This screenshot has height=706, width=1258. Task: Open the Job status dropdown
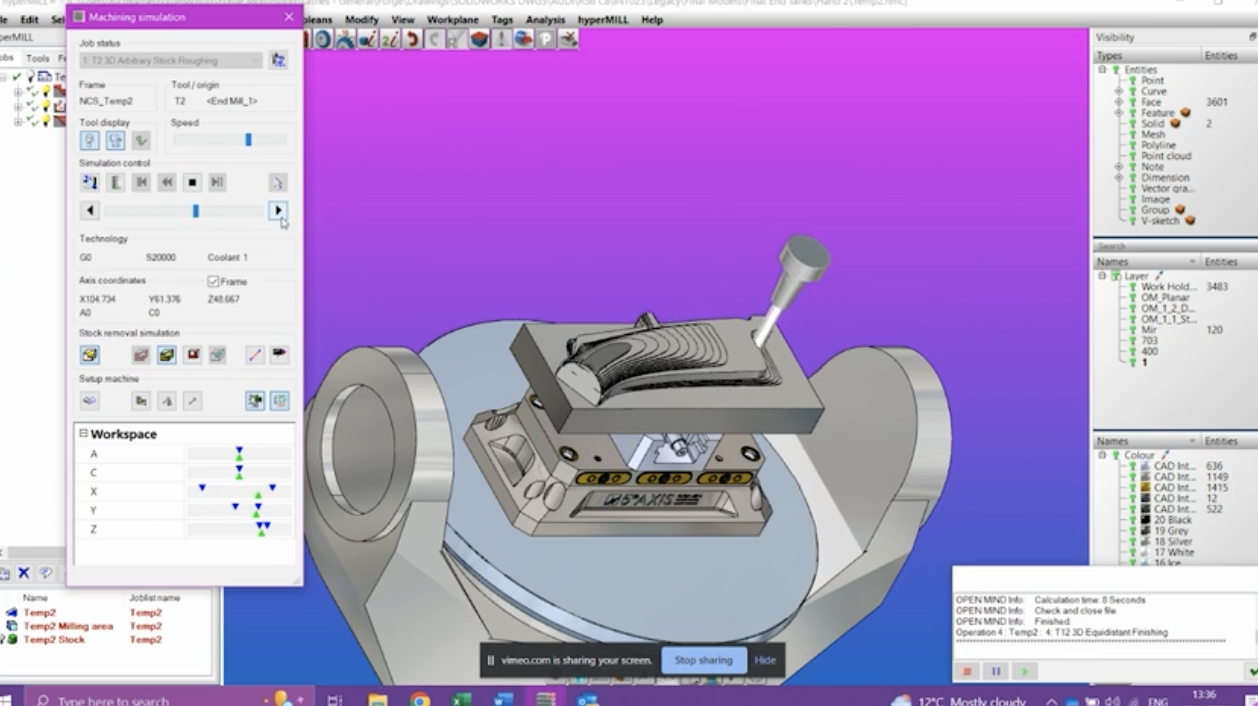point(255,61)
